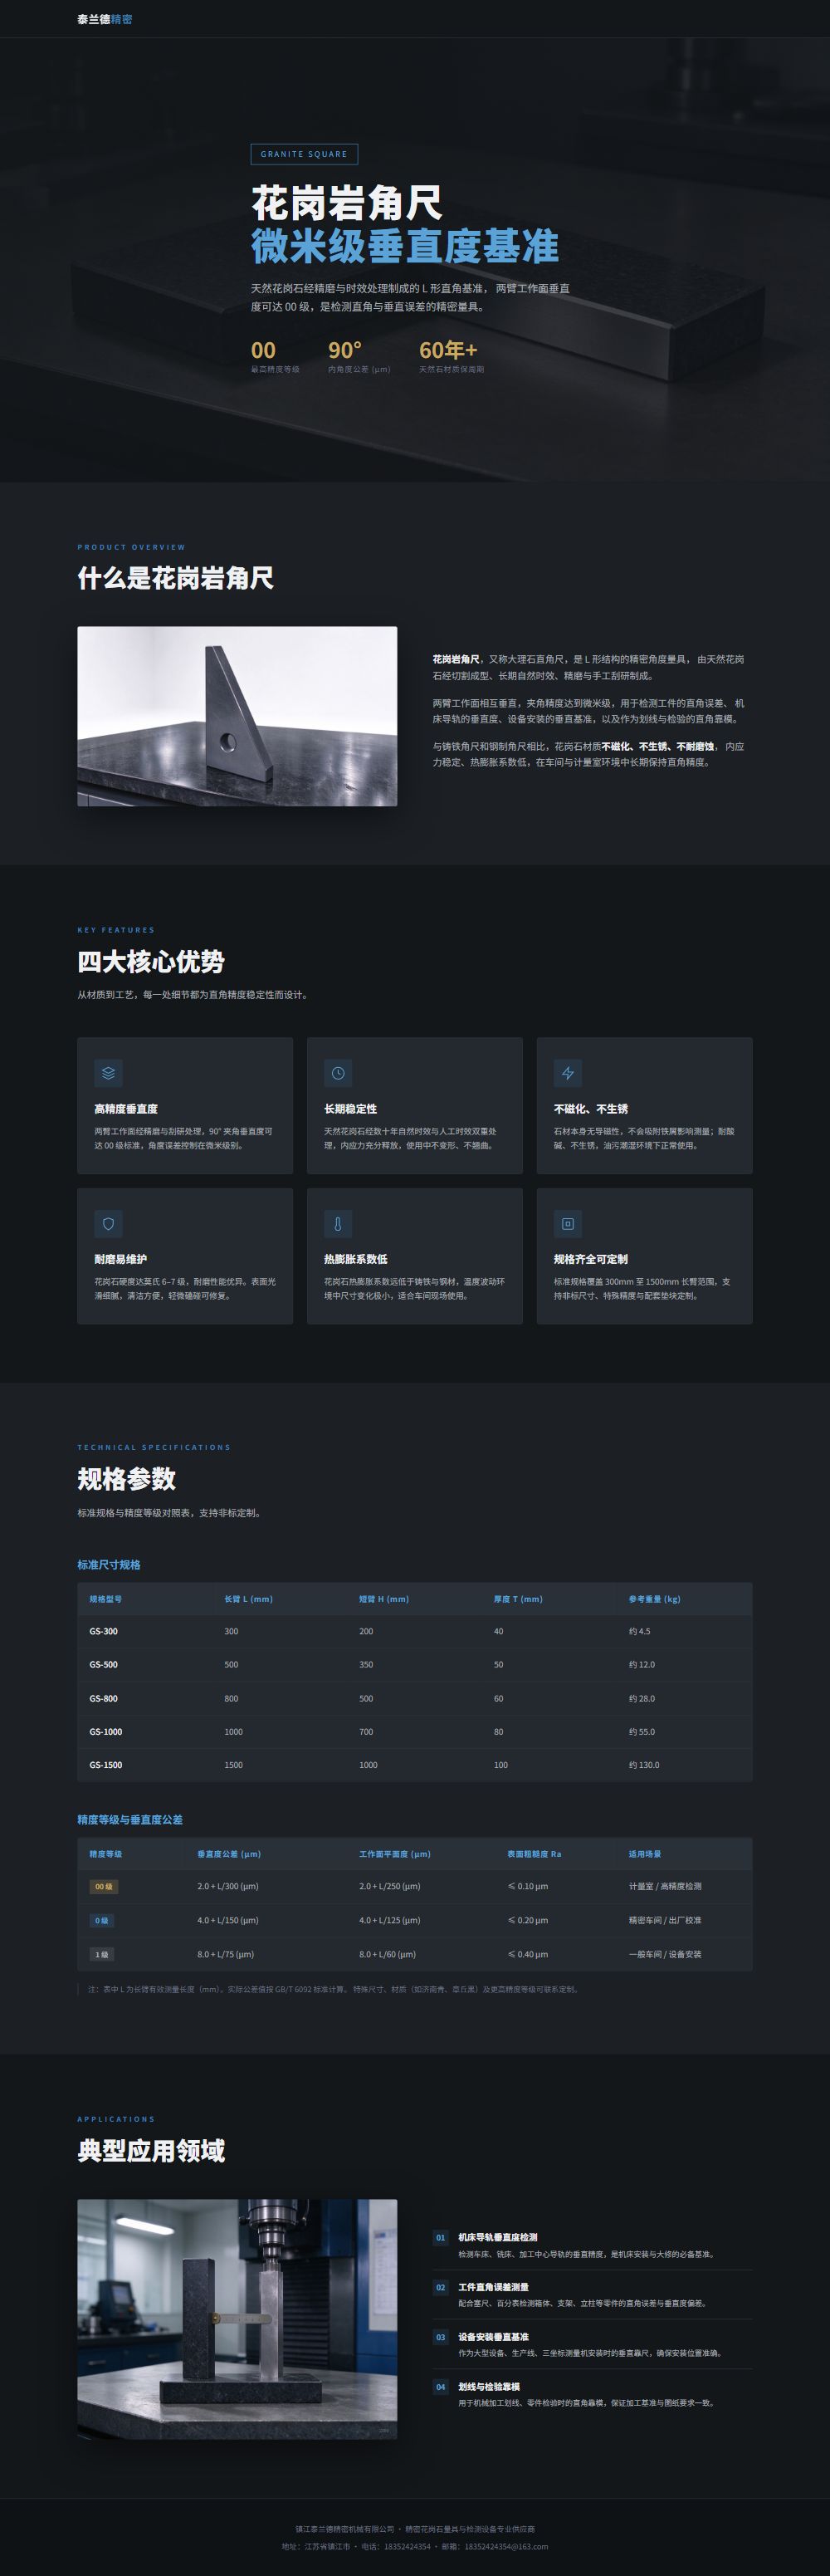Viewport: 830px width, 2576px height.
Task: Open the granite triangle square product photo
Action: 237,716
